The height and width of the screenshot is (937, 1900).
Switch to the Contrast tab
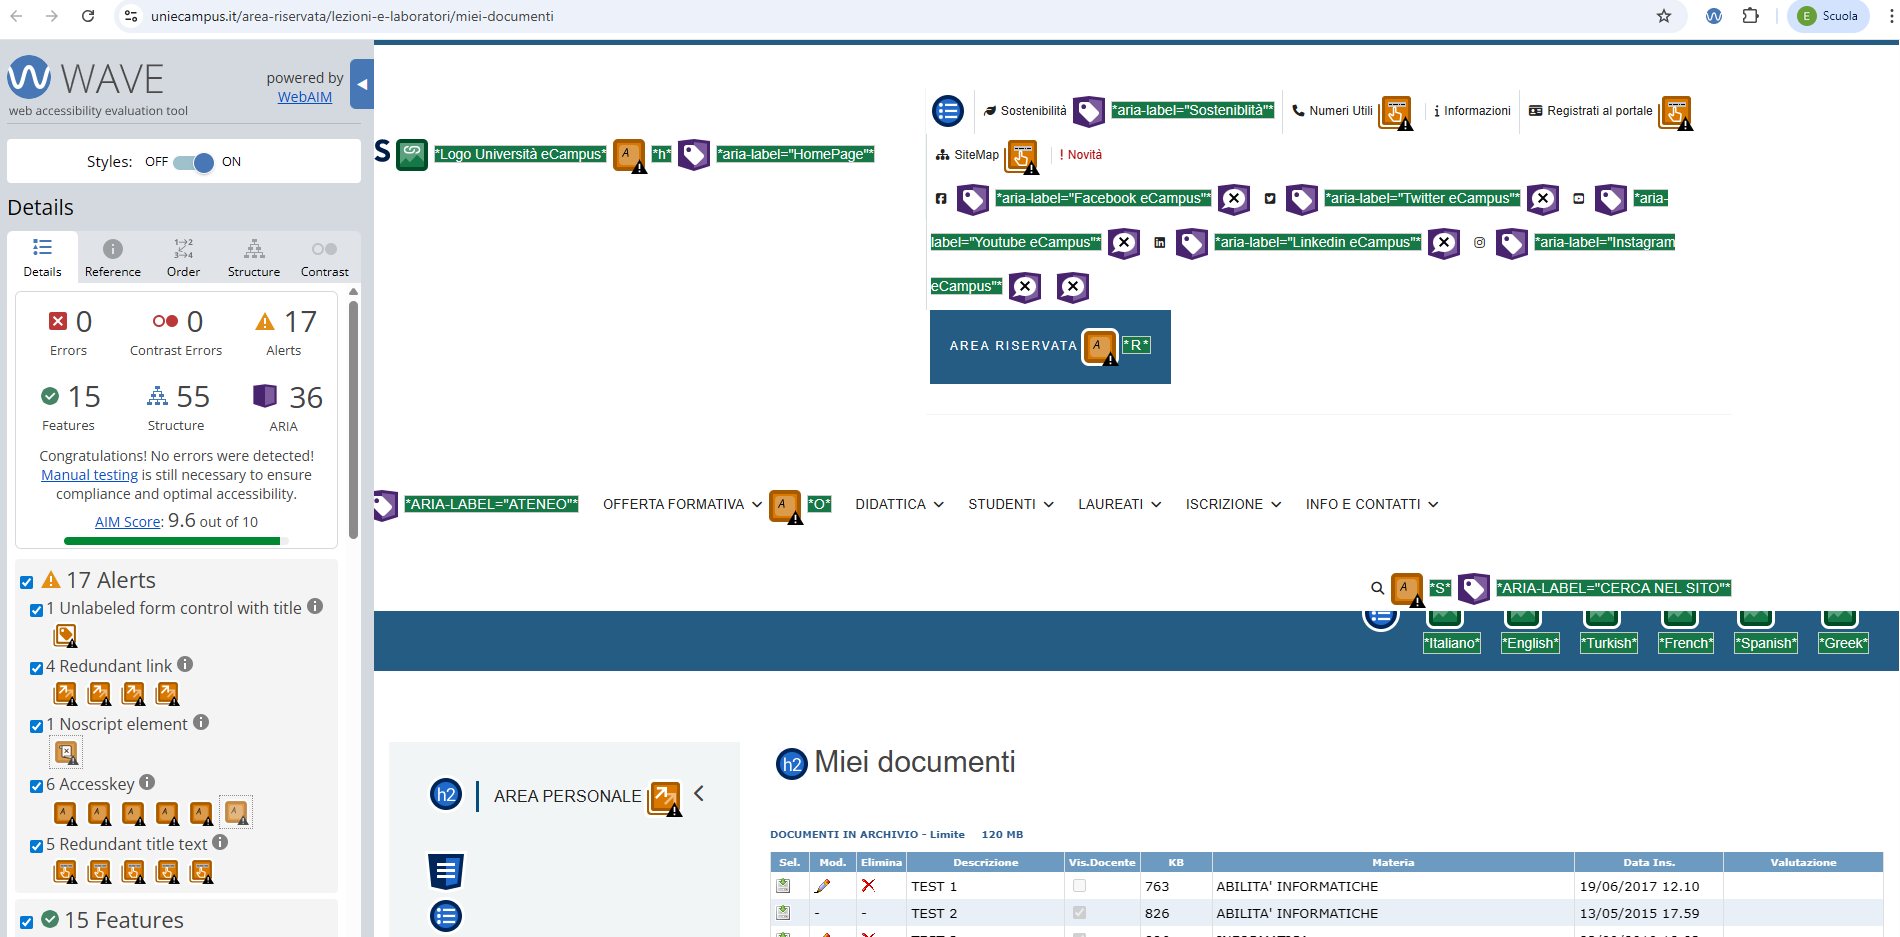tap(325, 257)
